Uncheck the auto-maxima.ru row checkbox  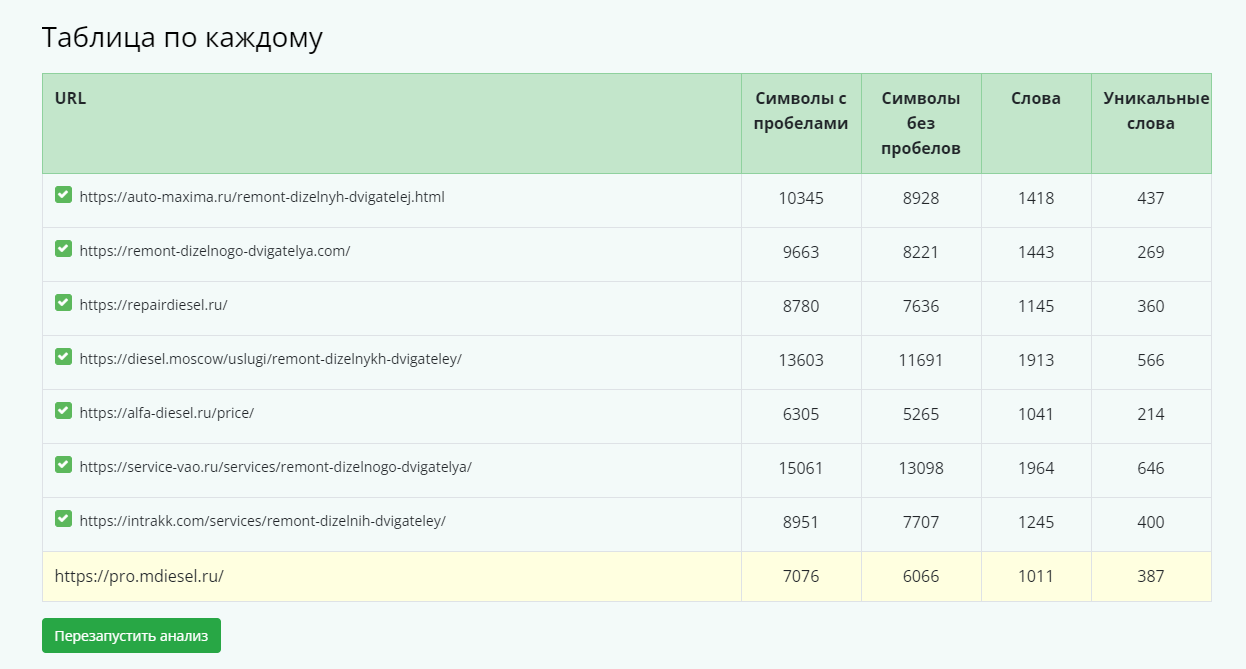pyautogui.click(x=63, y=194)
